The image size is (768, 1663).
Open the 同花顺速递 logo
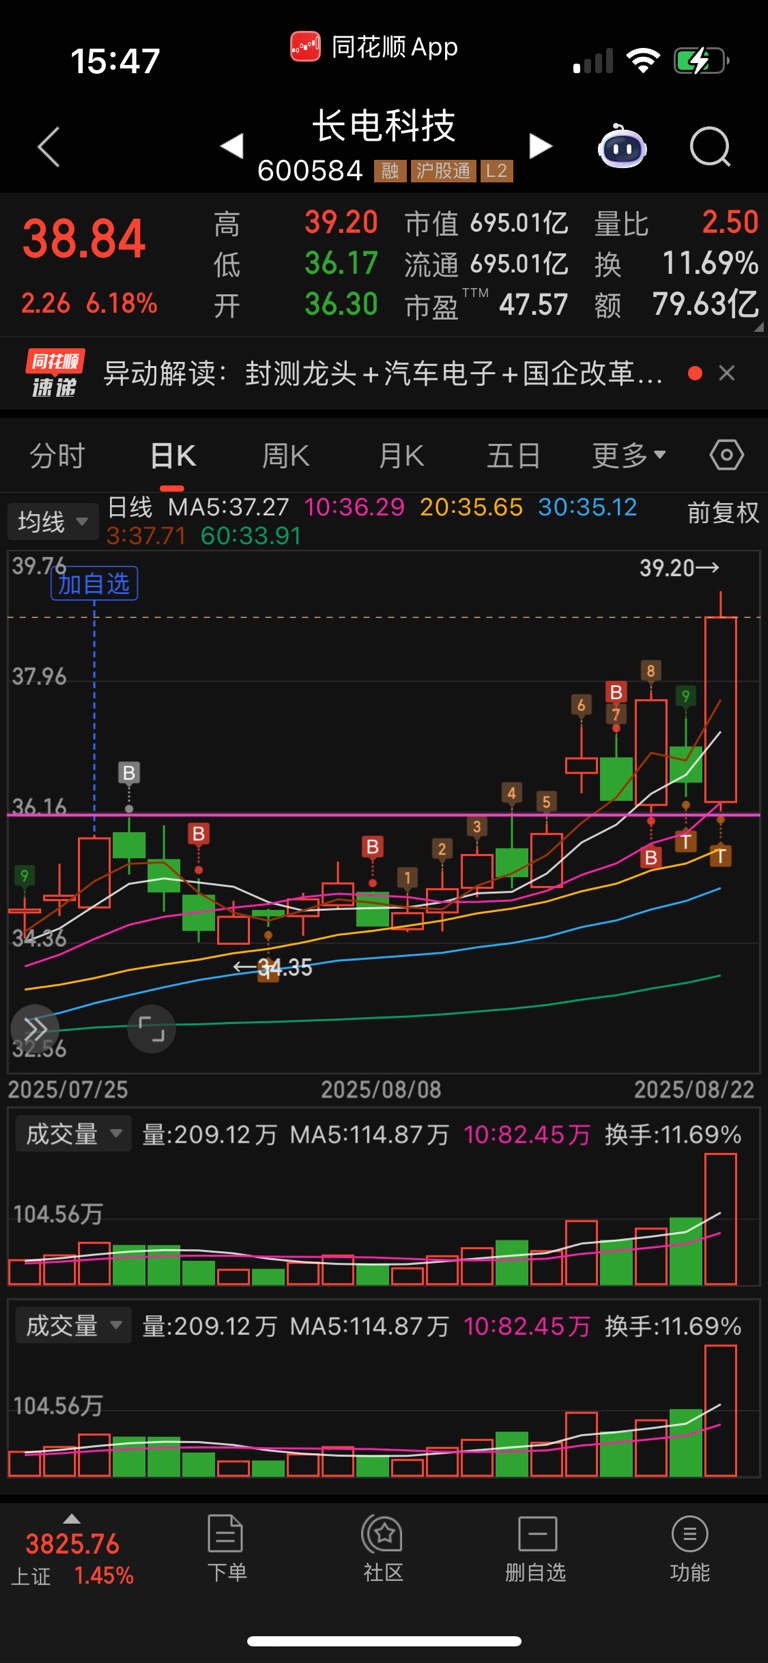pyautogui.click(x=55, y=373)
